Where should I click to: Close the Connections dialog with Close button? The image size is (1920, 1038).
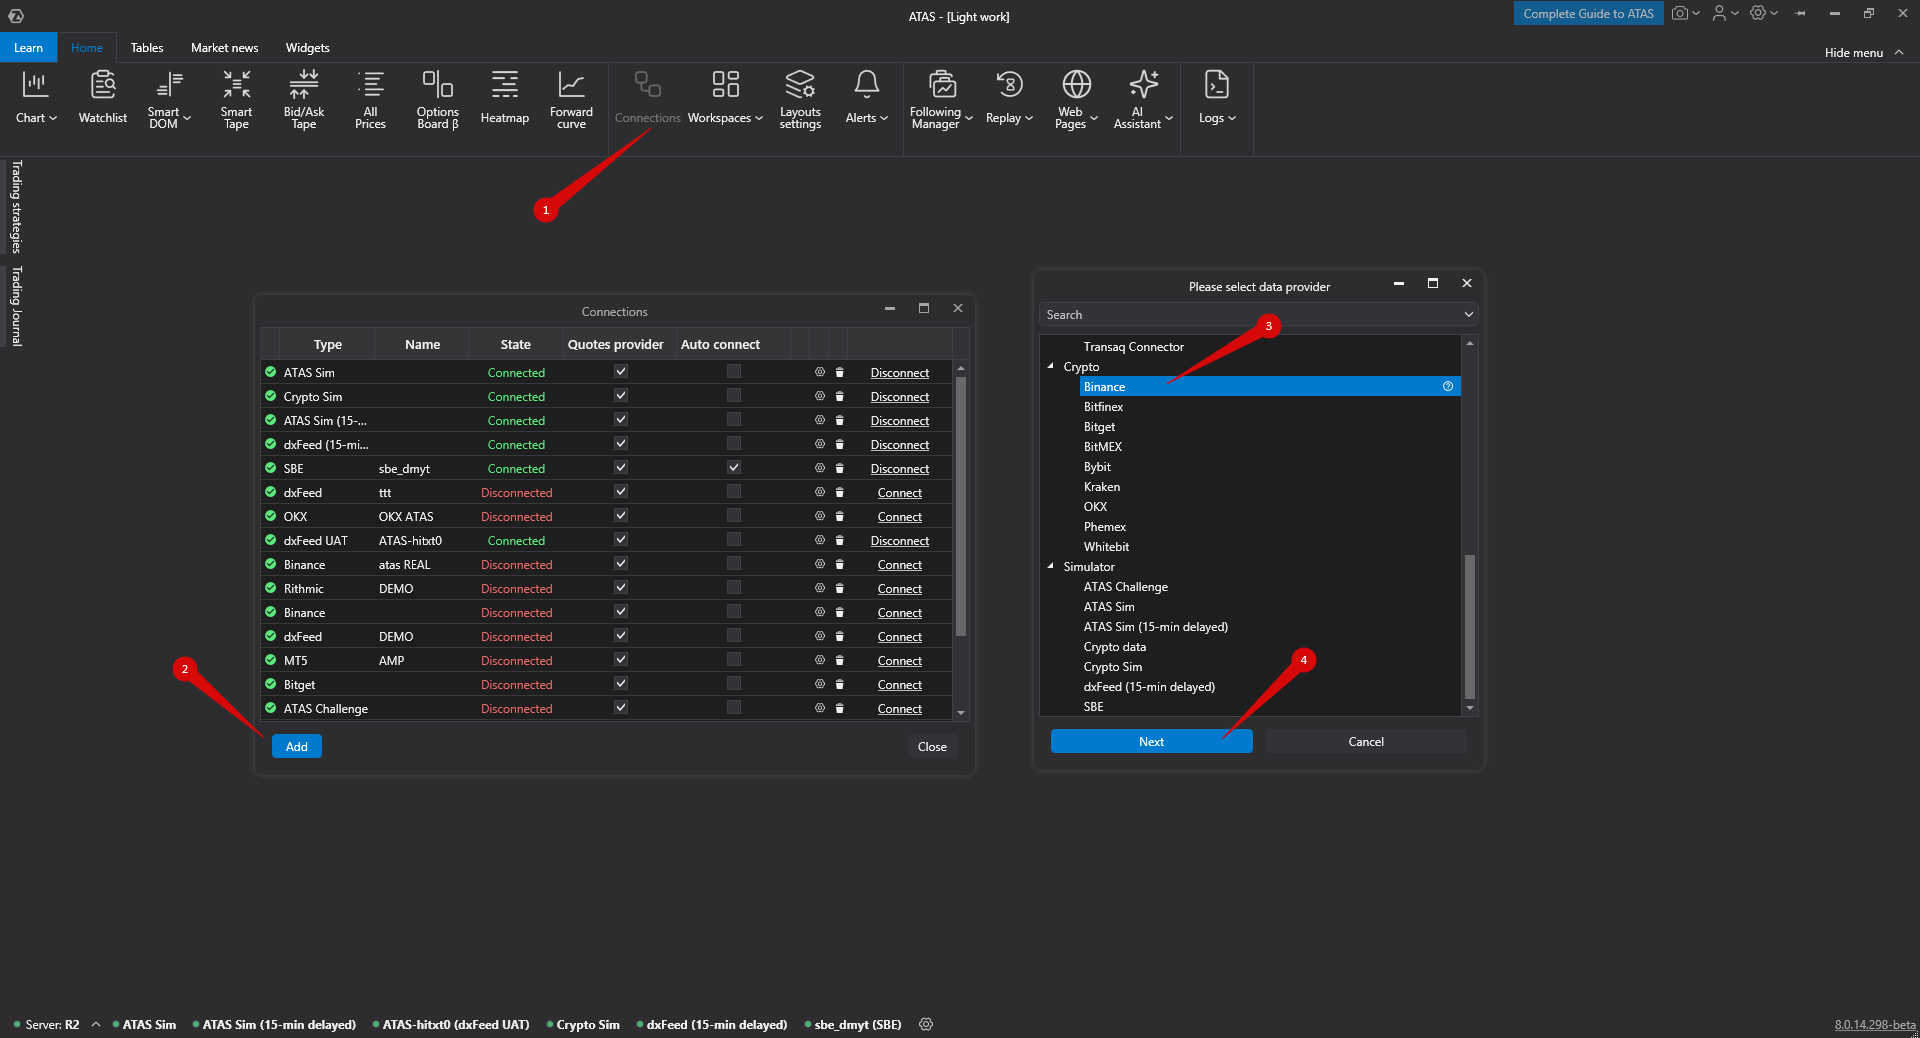(x=932, y=746)
